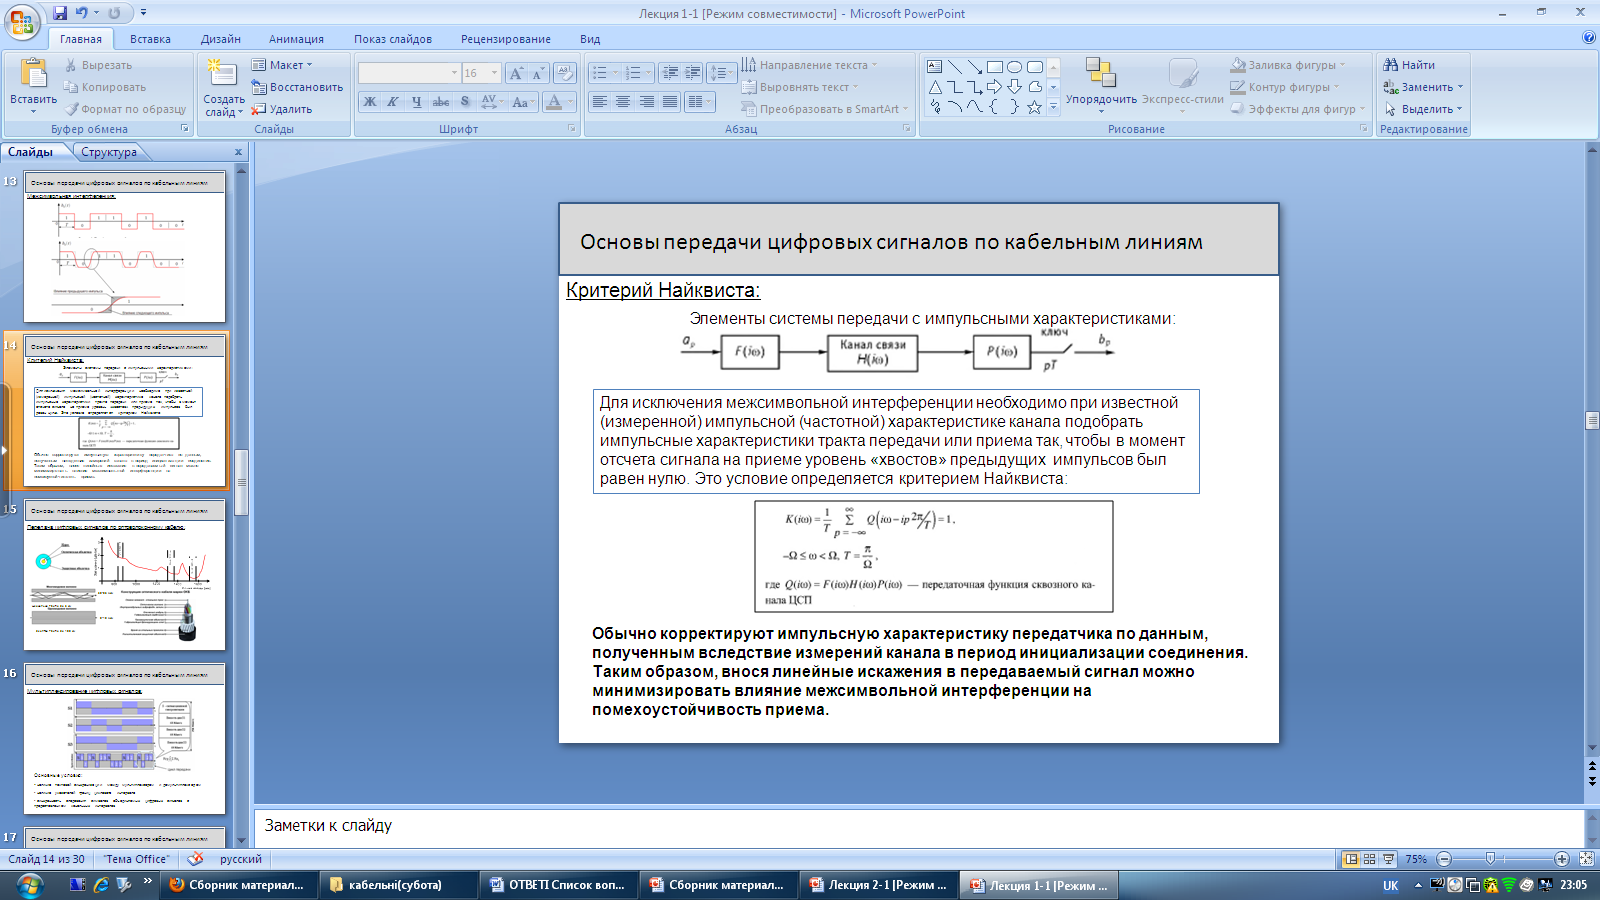The image size is (1600, 900).
Task: Decrease font size button
Action: coord(538,73)
